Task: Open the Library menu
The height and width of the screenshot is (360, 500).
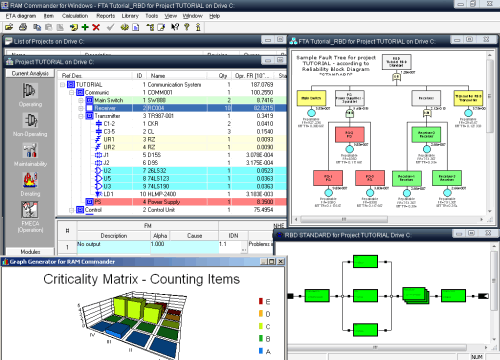Action: click(x=130, y=16)
